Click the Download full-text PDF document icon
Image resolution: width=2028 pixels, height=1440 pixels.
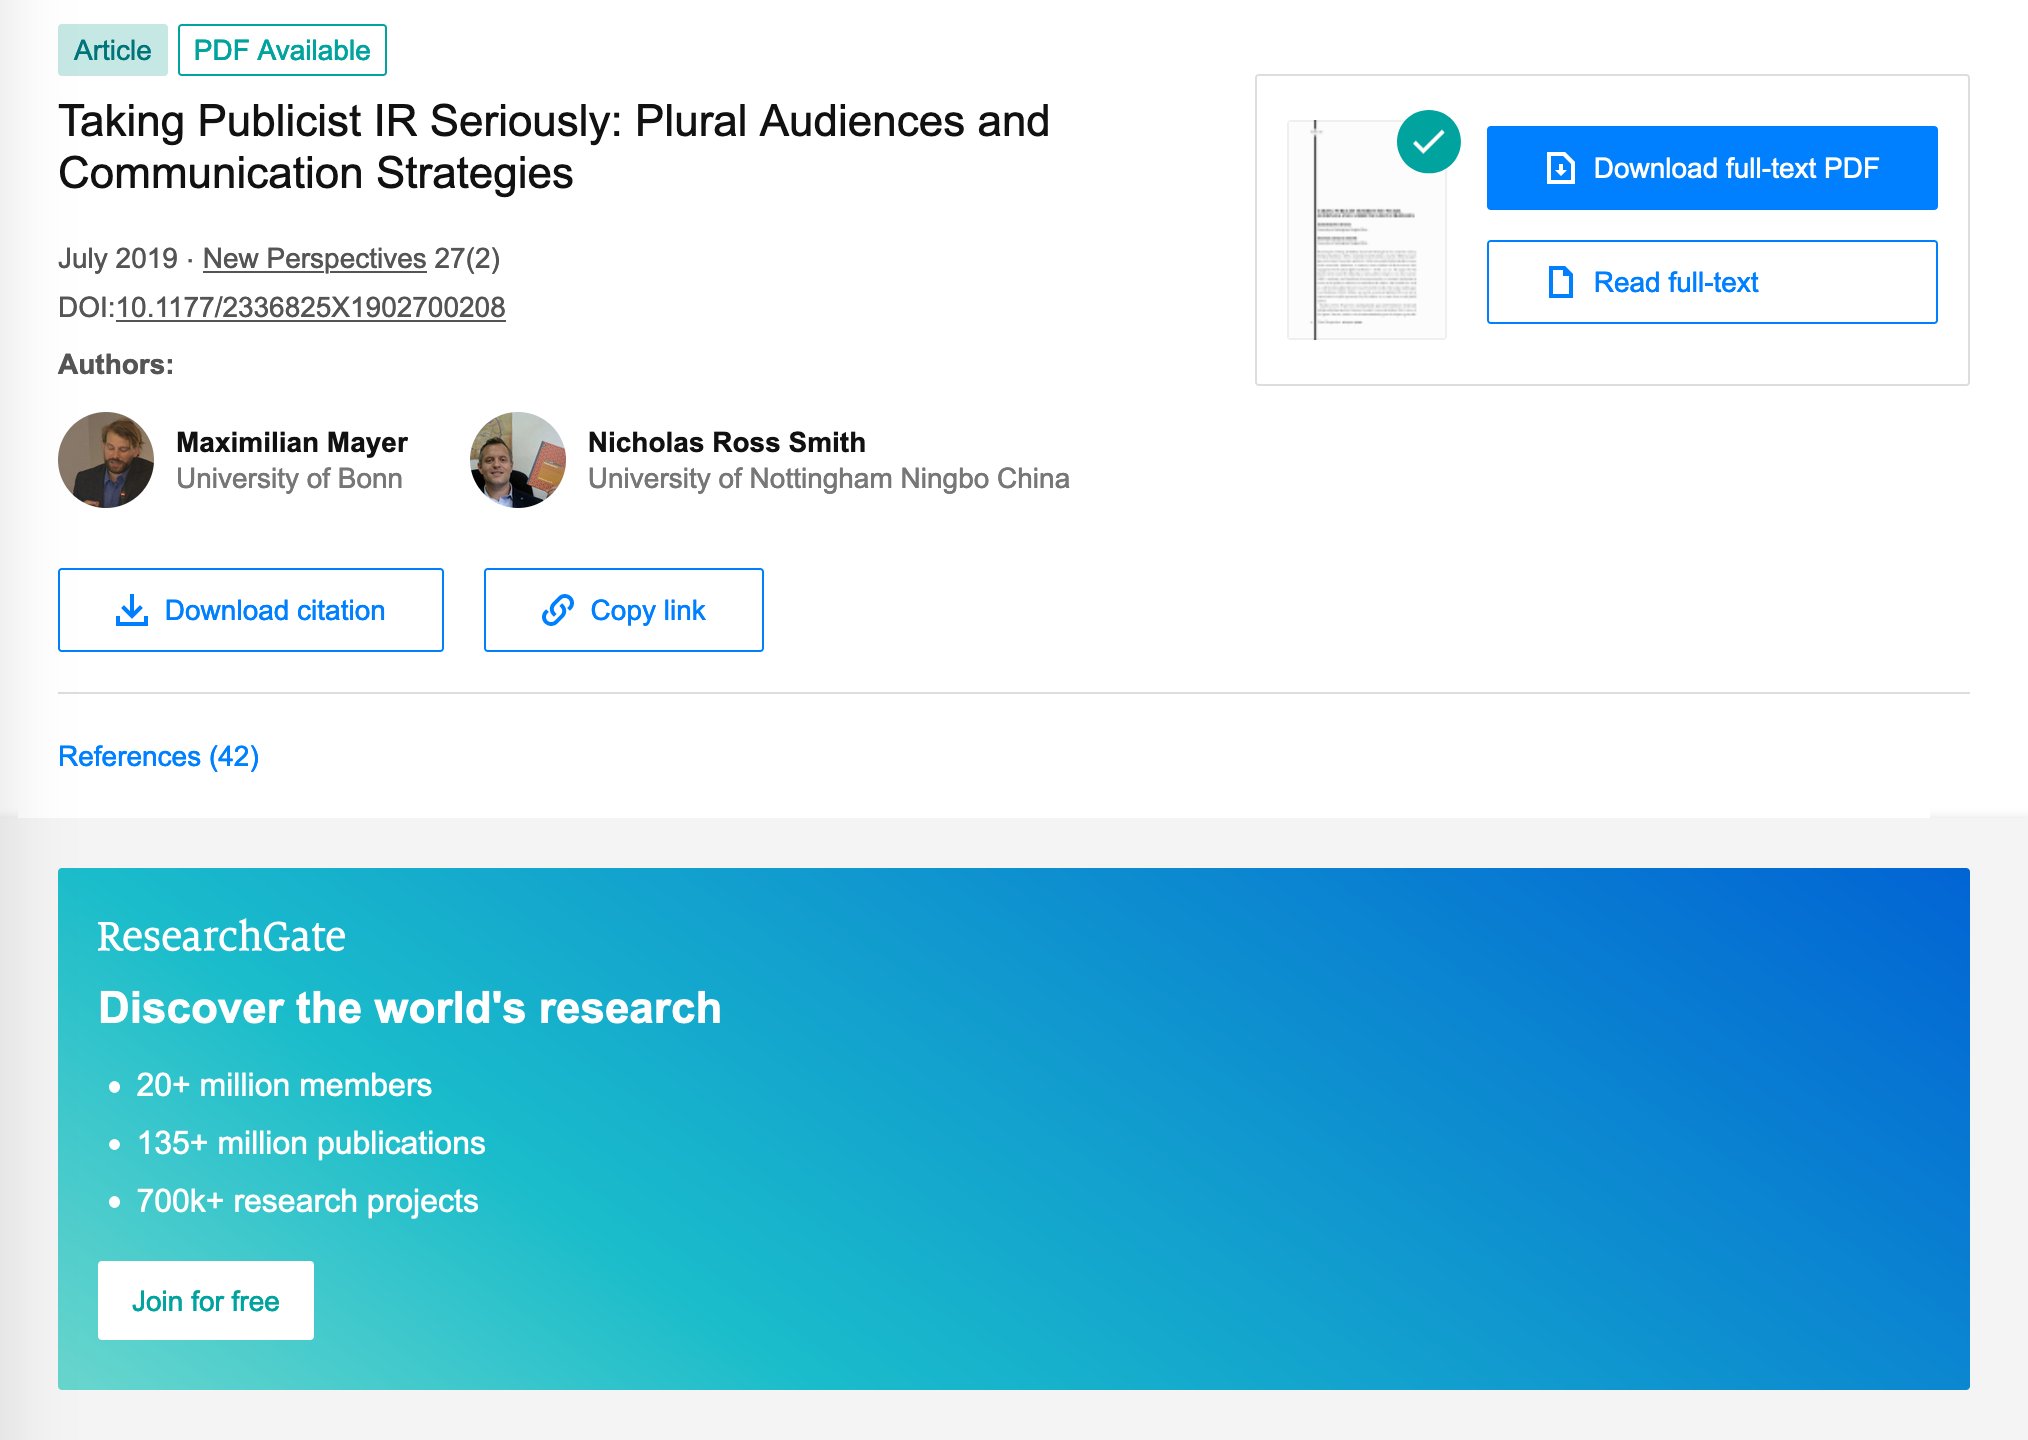point(1560,168)
